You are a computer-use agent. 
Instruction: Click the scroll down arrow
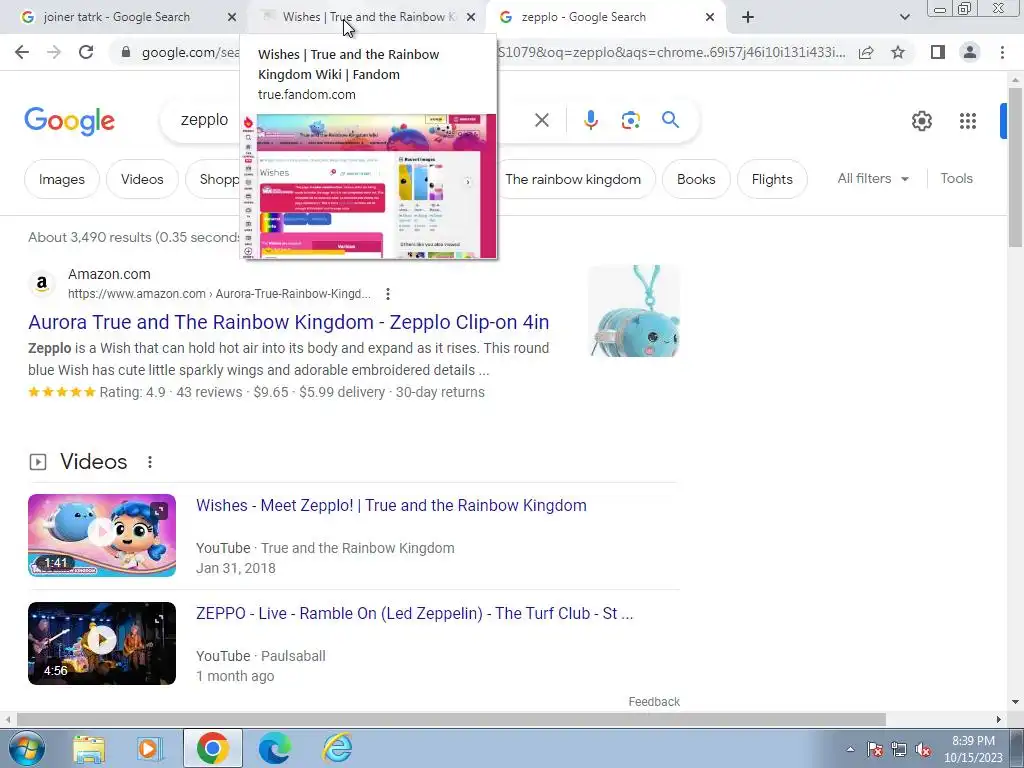tap(1015, 702)
